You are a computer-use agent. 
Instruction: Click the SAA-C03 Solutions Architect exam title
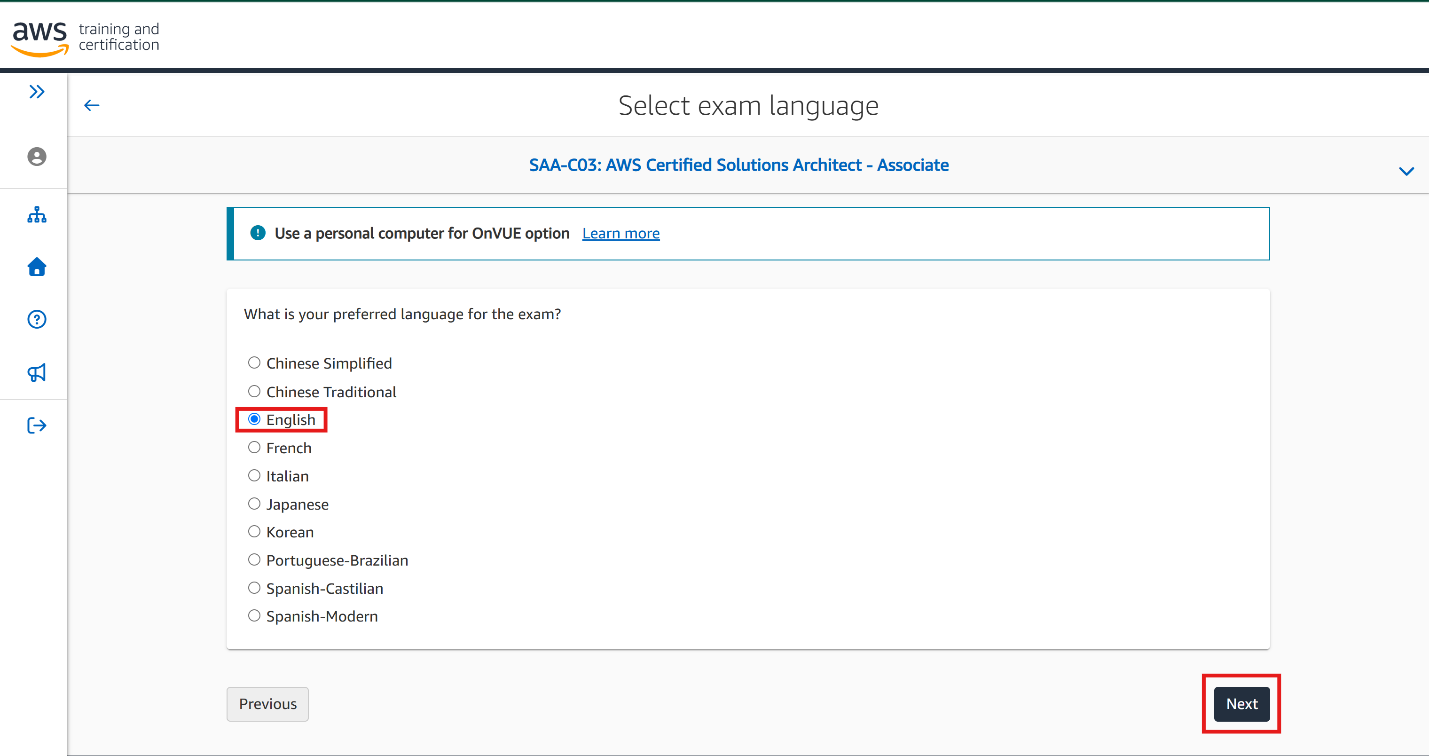point(739,165)
